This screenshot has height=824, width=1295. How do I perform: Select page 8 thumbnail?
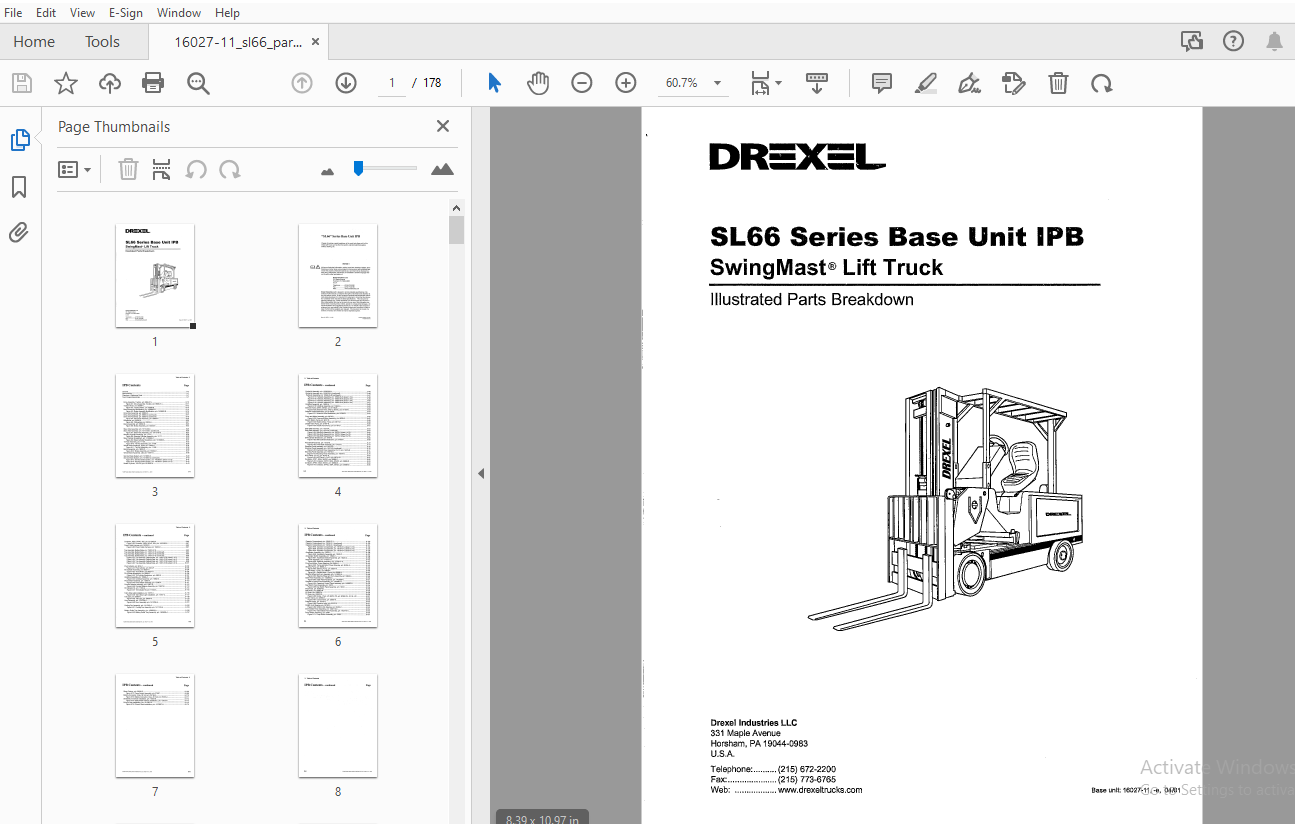tap(338, 726)
